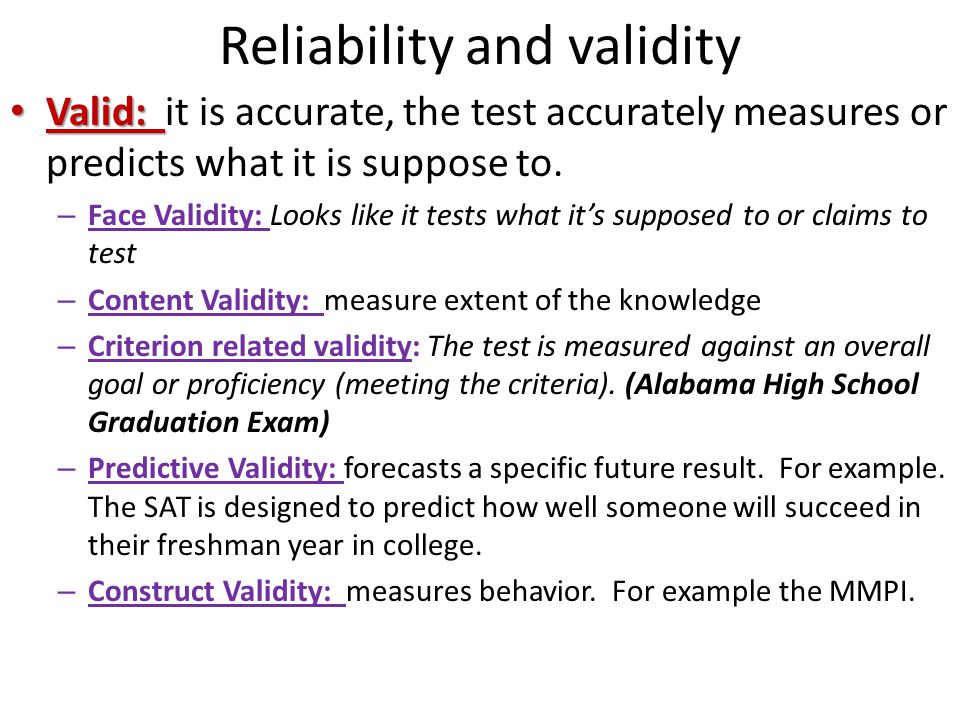This screenshot has width=960, height=720.
Task: Click the 'Criterion related validity' link
Action: coord(250,347)
